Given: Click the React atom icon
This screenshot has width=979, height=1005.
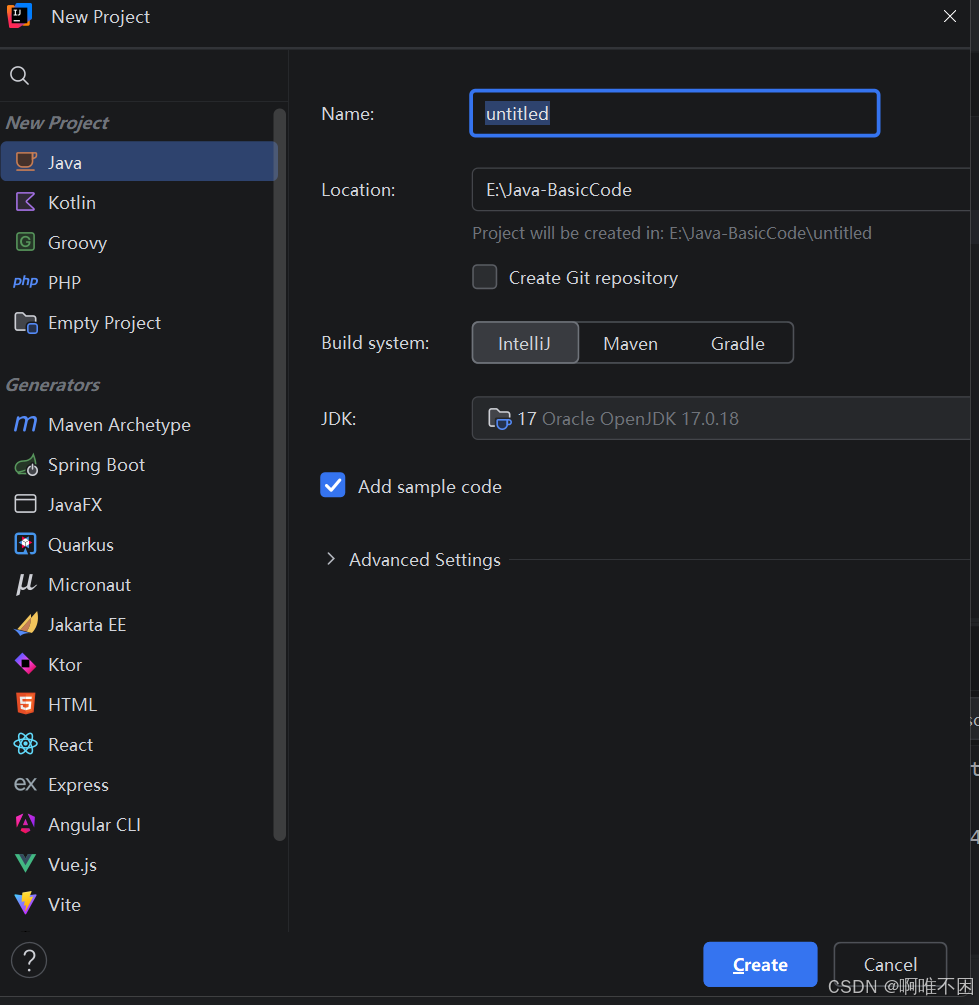Looking at the screenshot, I should (x=26, y=743).
